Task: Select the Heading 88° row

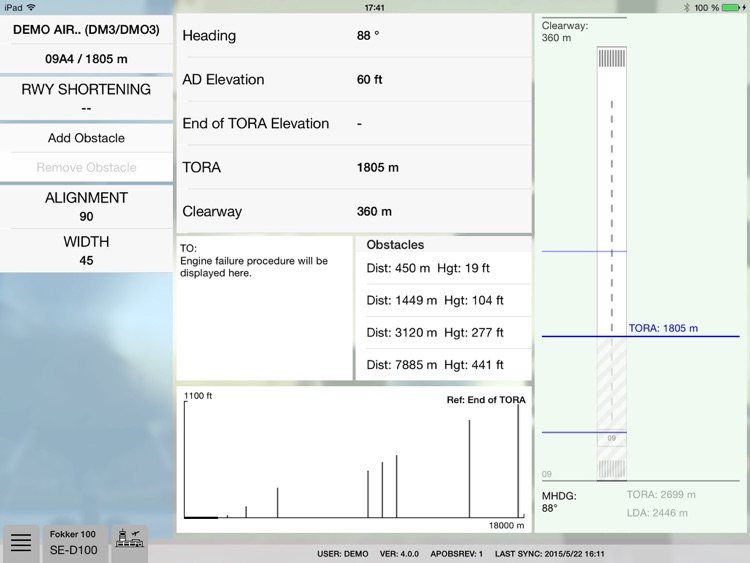Action: [x=354, y=35]
